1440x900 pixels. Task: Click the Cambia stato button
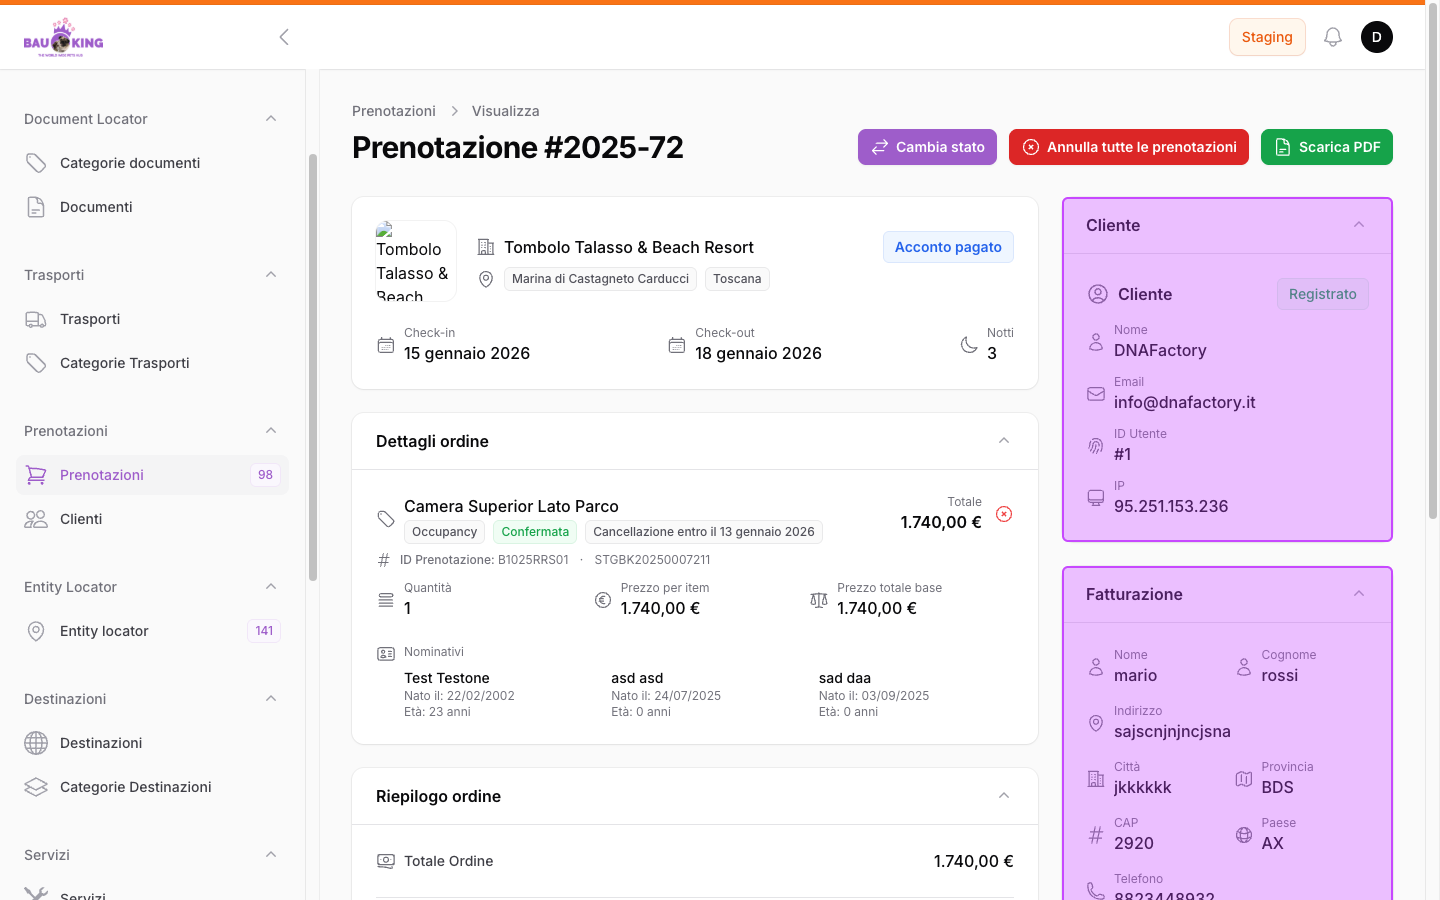(x=927, y=147)
